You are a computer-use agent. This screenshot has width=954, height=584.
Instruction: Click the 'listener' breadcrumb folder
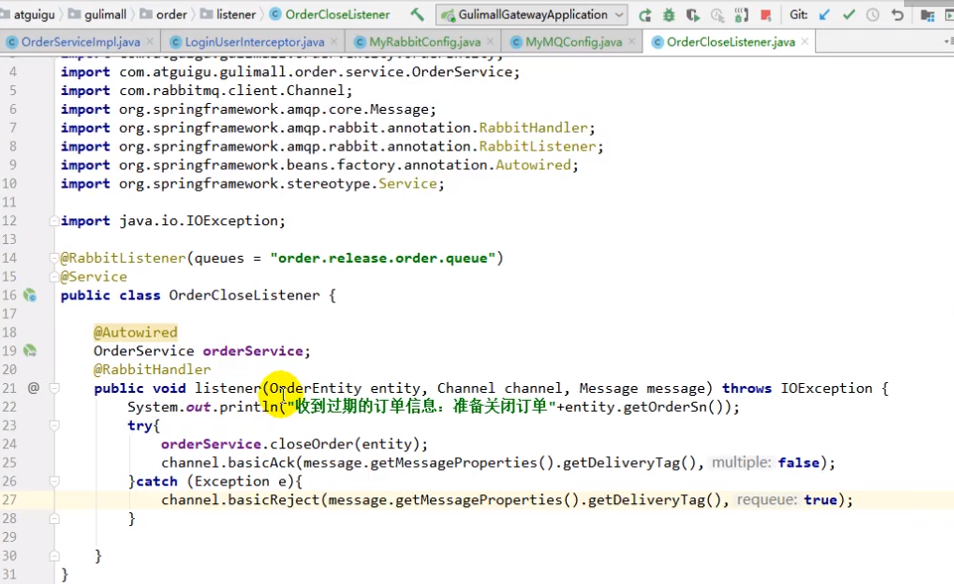236,15
